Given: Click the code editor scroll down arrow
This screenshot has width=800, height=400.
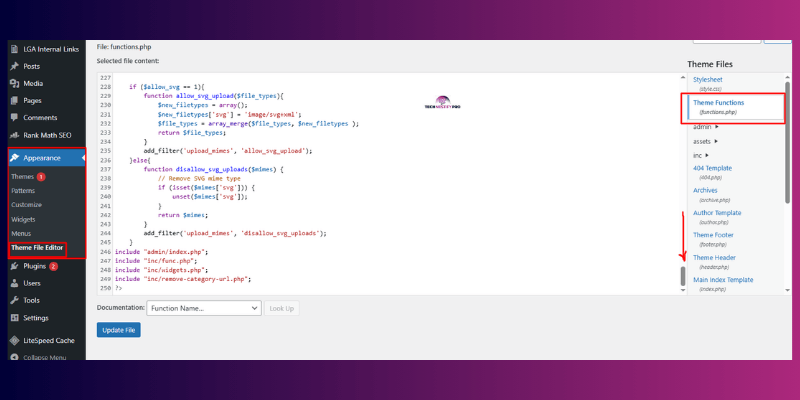Looking at the screenshot, I should click(x=683, y=290).
